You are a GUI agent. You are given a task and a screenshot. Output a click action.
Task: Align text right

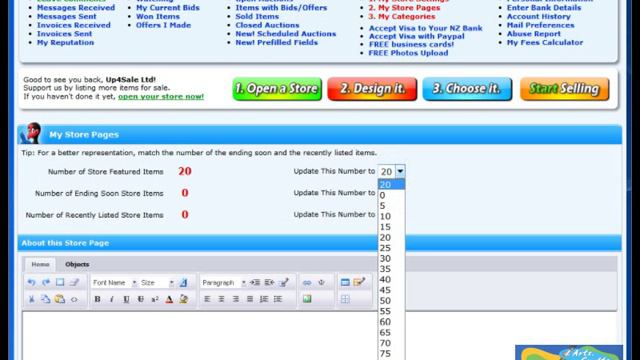coord(236,299)
